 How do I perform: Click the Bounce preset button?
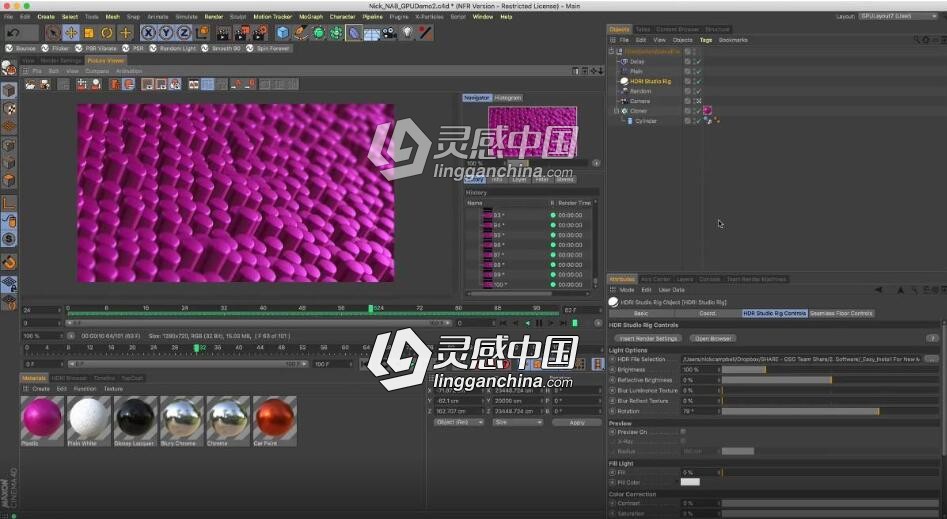coord(21,48)
